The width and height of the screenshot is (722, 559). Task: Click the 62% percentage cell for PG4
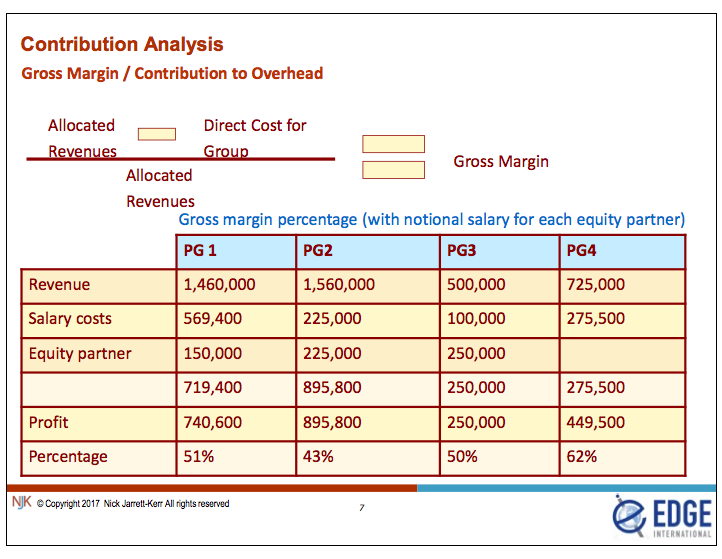622,456
